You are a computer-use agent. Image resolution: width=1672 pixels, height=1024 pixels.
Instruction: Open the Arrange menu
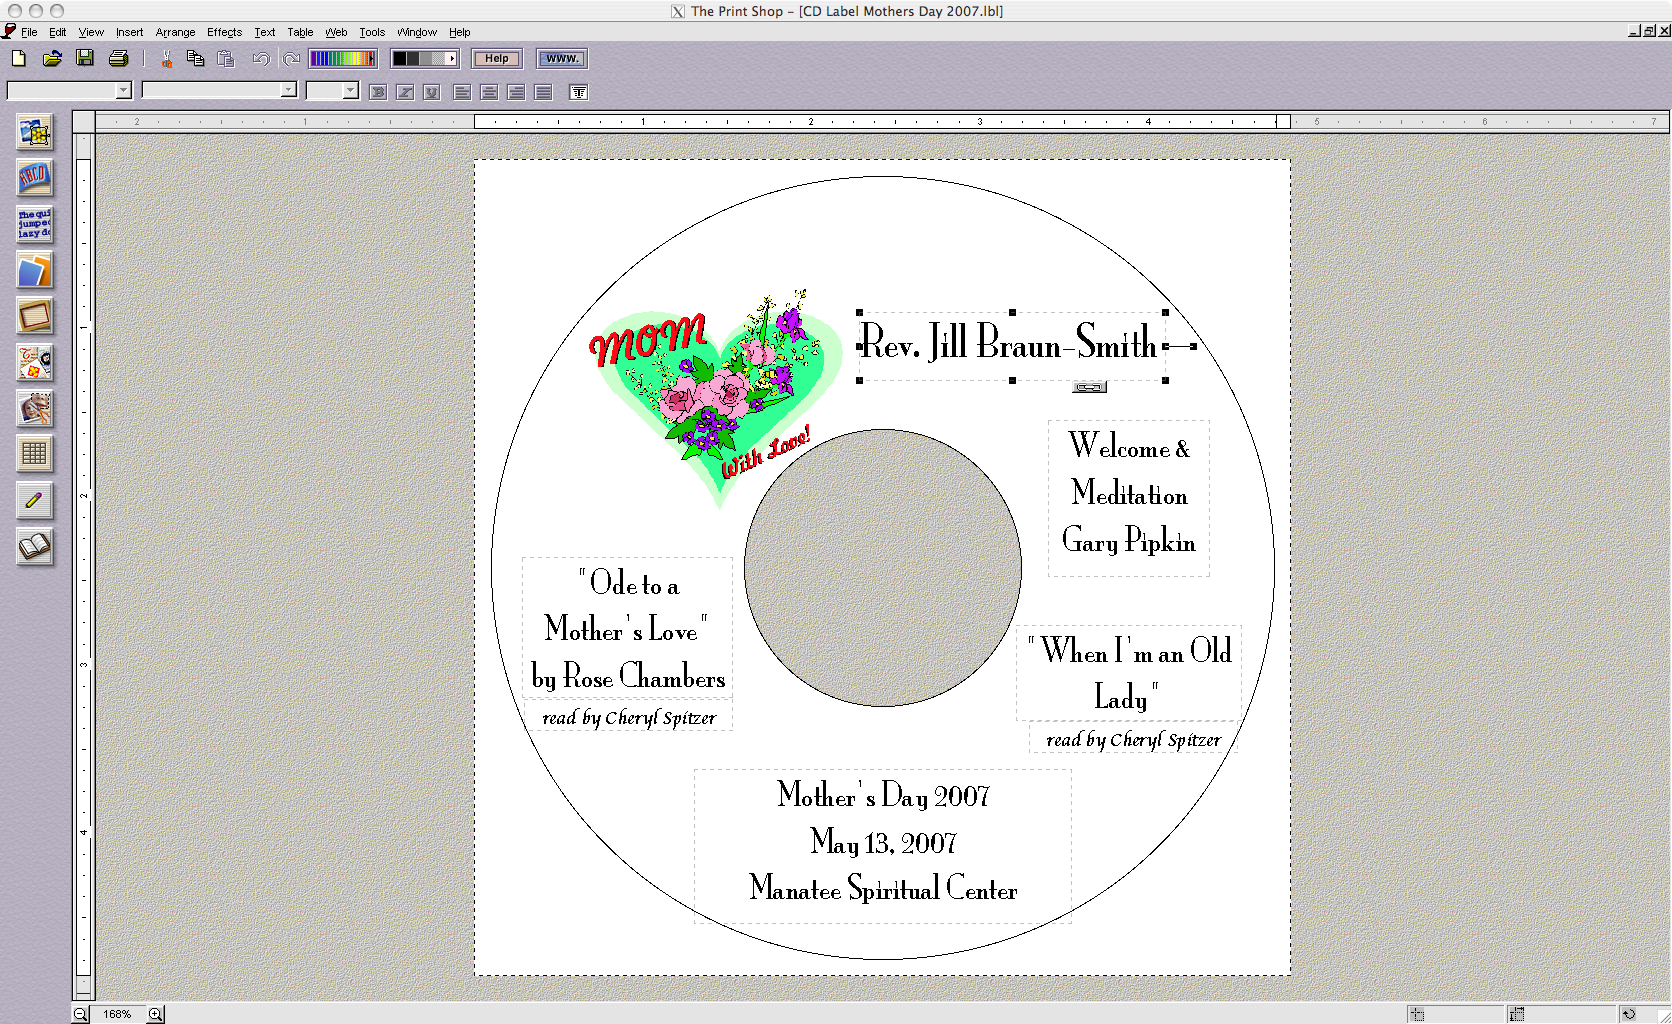pos(175,31)
